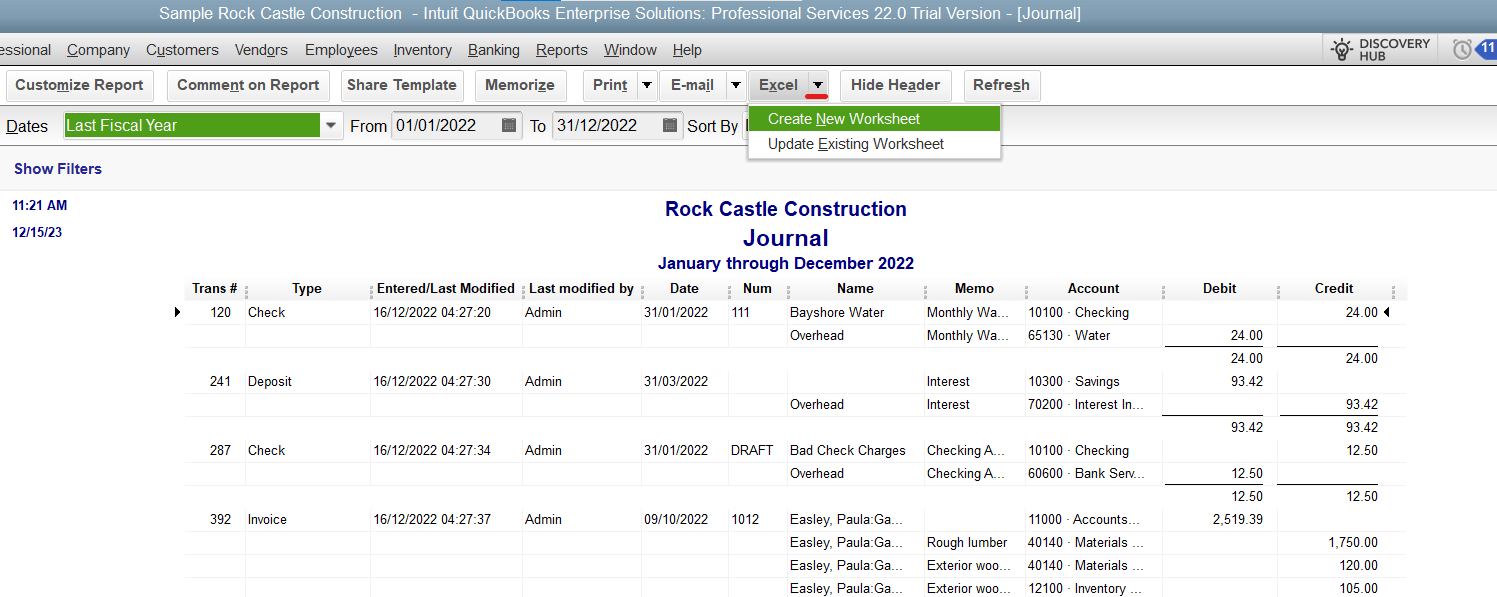Open the Reports menu

click(x=562, y=50)
